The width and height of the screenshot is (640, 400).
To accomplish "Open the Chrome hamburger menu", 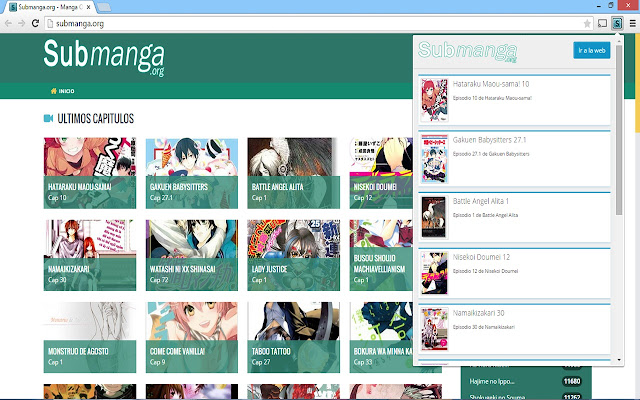I will click(x=633, y=23).
